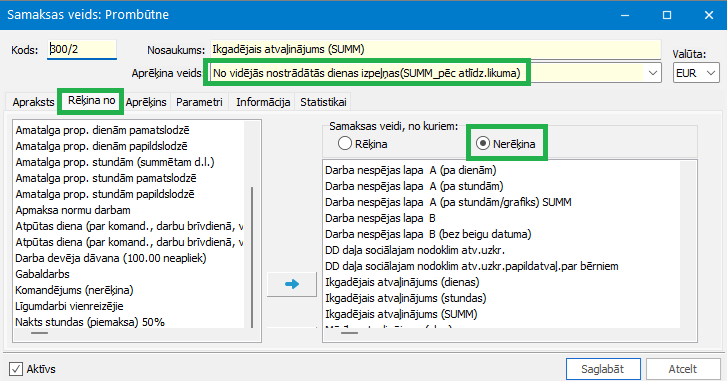Select 'Ikgadējais atvaļinājums (SUMM)' in right list
This screenshot has width=727, height=381.
pos(401,314)
